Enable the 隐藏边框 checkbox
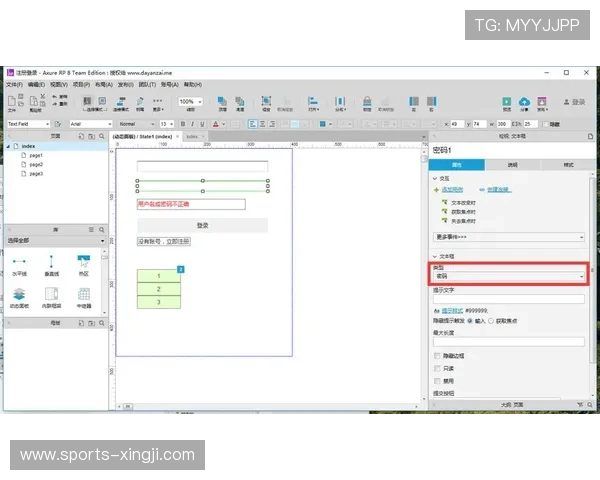 click(436, 355)
